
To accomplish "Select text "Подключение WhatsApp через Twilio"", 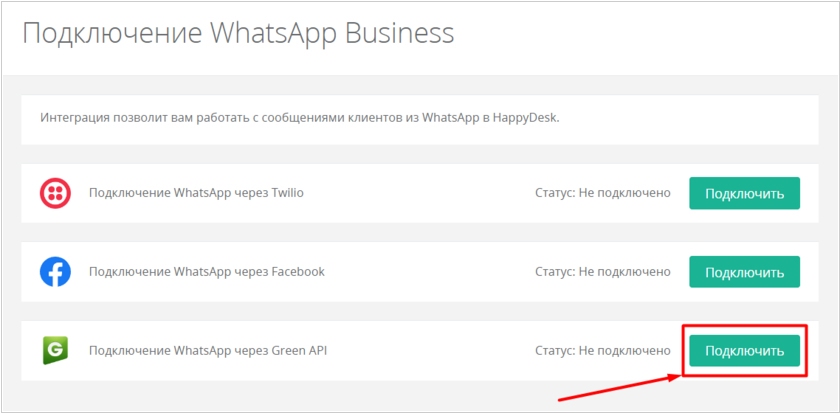I will coord(196,193).
